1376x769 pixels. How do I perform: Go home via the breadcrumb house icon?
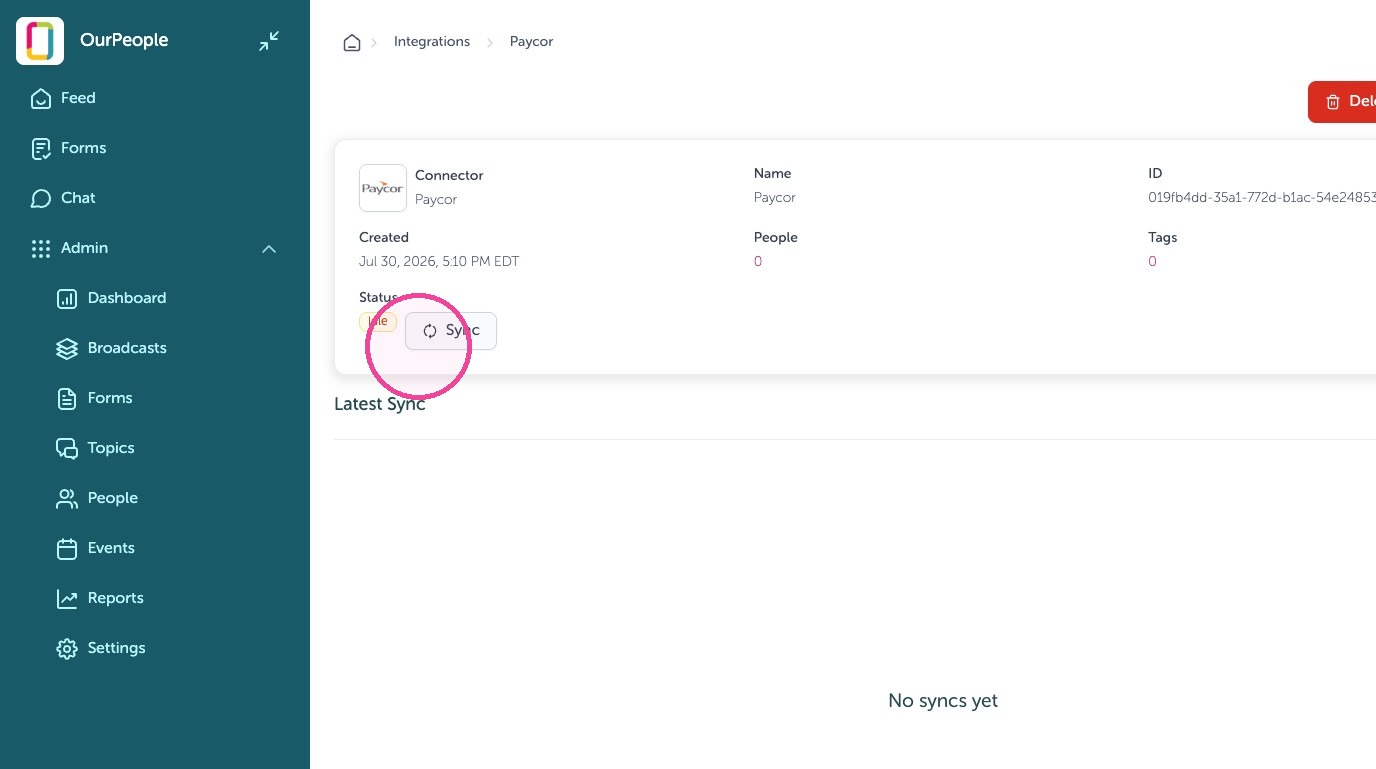coord(352,42)
